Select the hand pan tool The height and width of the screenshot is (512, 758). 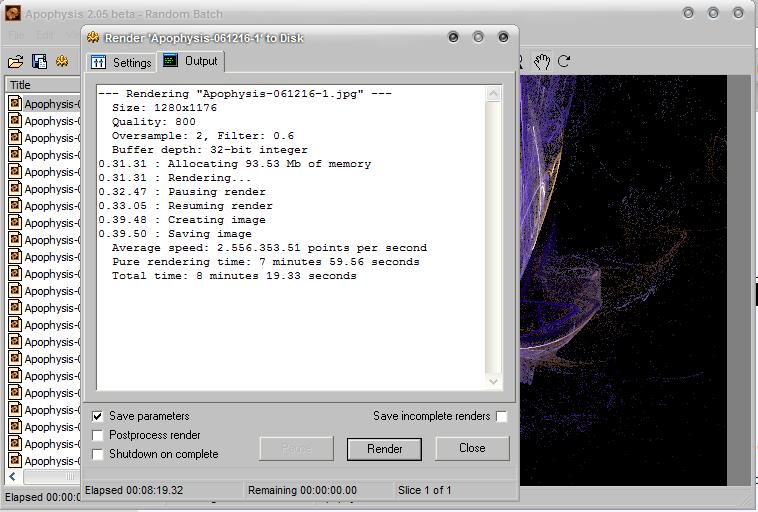click(542, 61)
